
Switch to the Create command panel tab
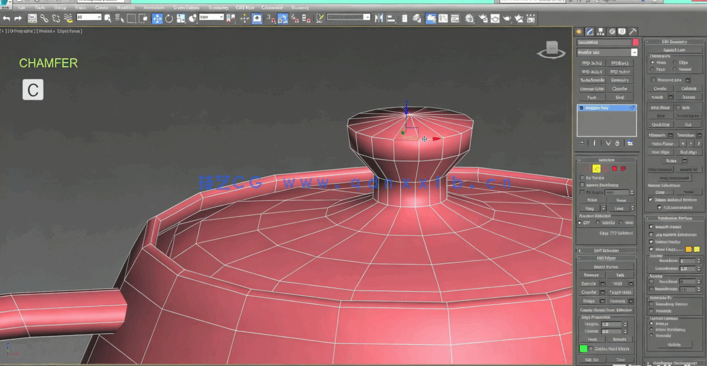[x=579, y=32]
